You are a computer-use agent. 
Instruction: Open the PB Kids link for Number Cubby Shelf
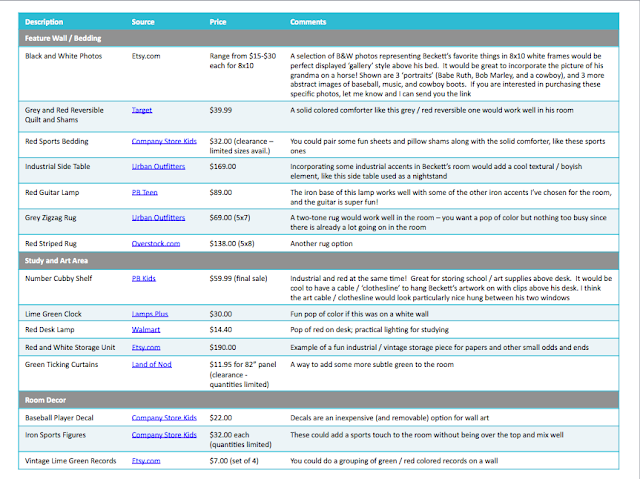click(x=144, y=279)
